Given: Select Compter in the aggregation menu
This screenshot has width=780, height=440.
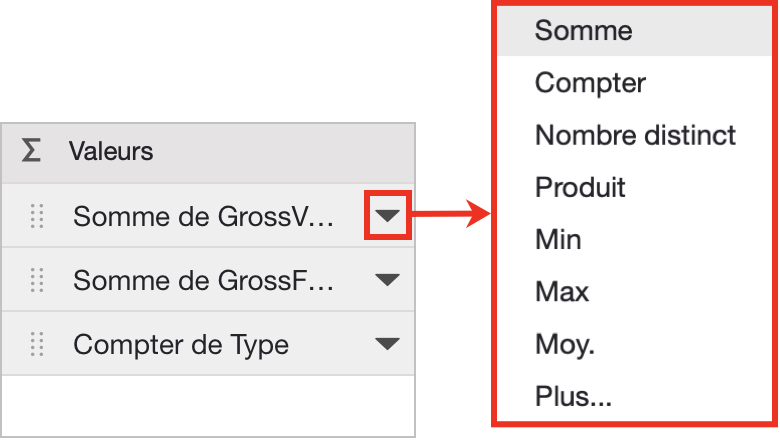Looking at the screenshot, I should coord(590,82).
